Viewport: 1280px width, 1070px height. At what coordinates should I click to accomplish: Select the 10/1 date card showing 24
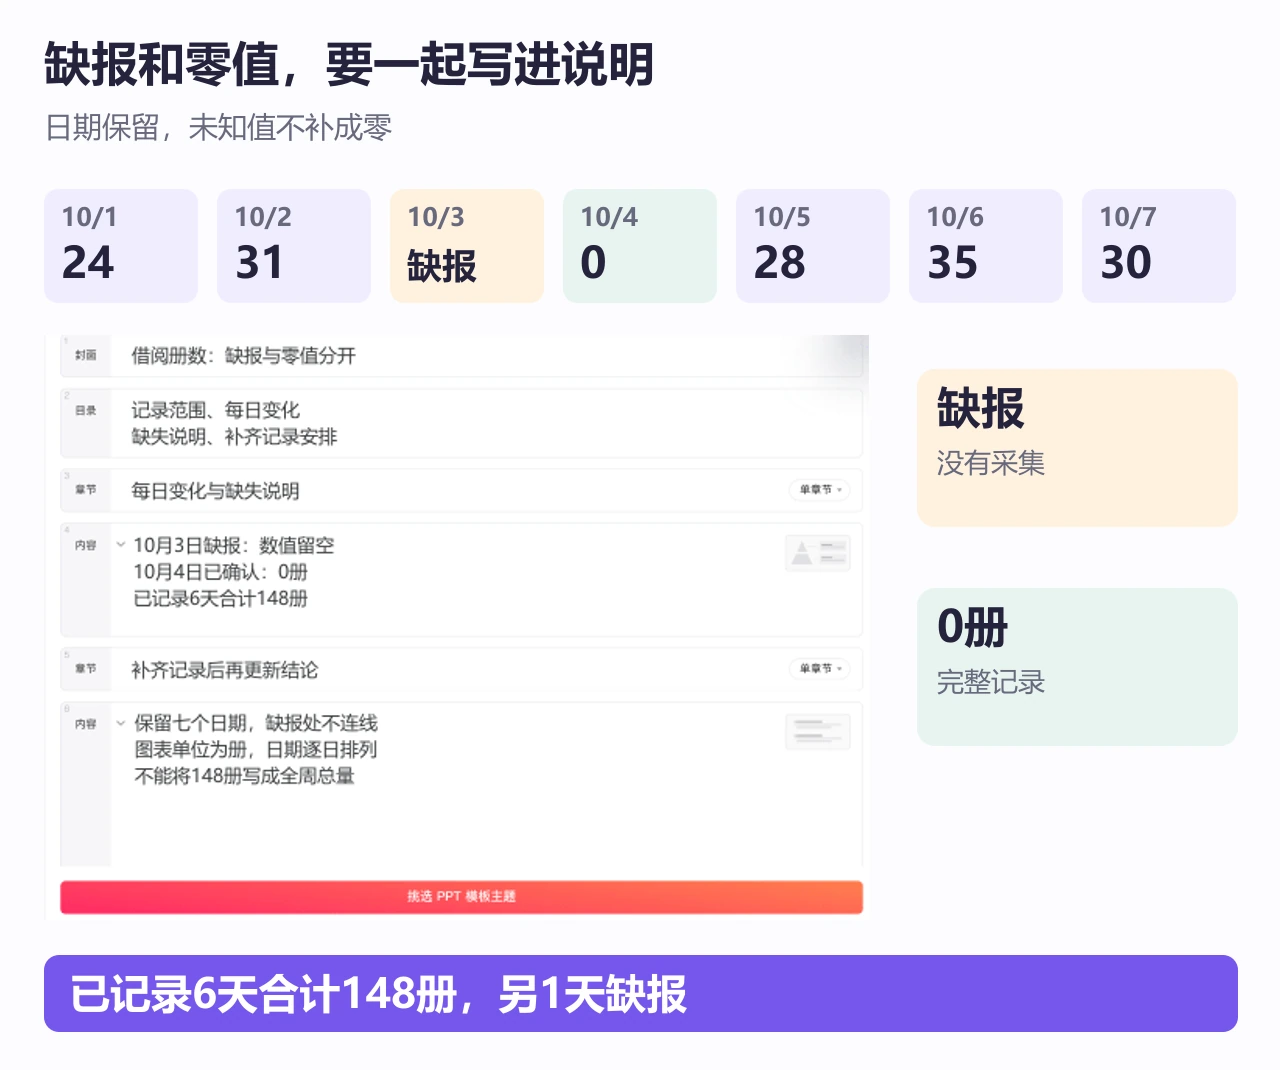point(121,246)
